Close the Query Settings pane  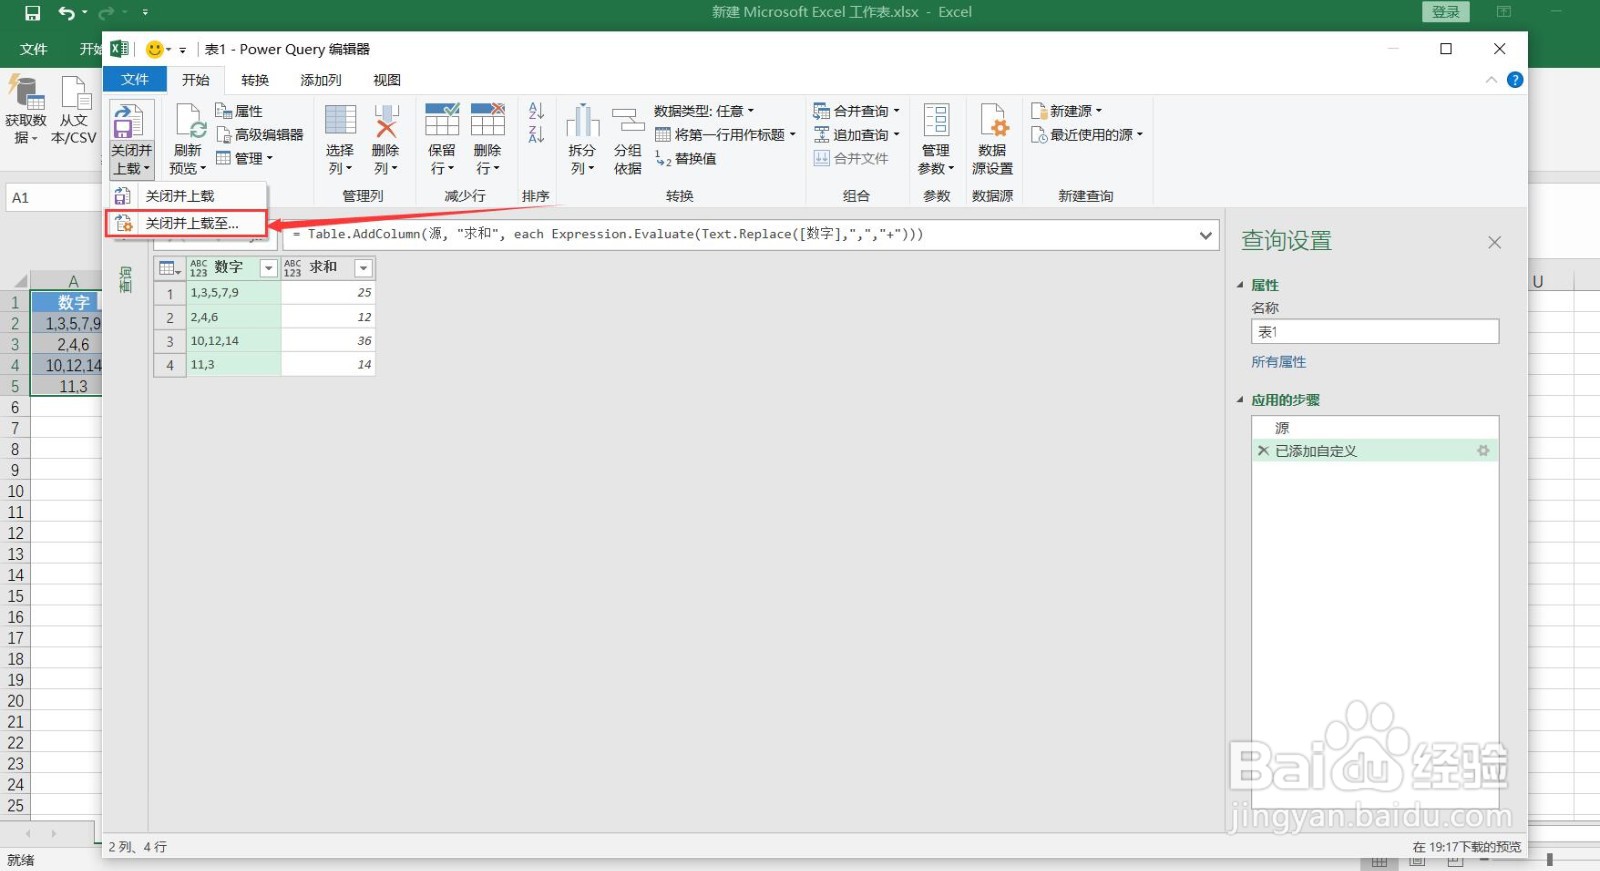click(x=1494, y=242)
